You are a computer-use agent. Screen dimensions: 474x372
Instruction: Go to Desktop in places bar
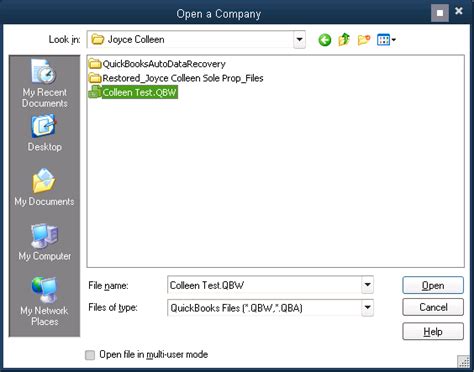point(44,133)
